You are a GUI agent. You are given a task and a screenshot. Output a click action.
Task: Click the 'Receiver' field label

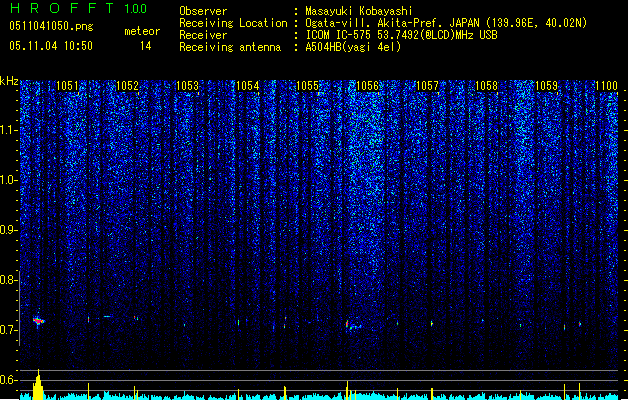[203, 35]
